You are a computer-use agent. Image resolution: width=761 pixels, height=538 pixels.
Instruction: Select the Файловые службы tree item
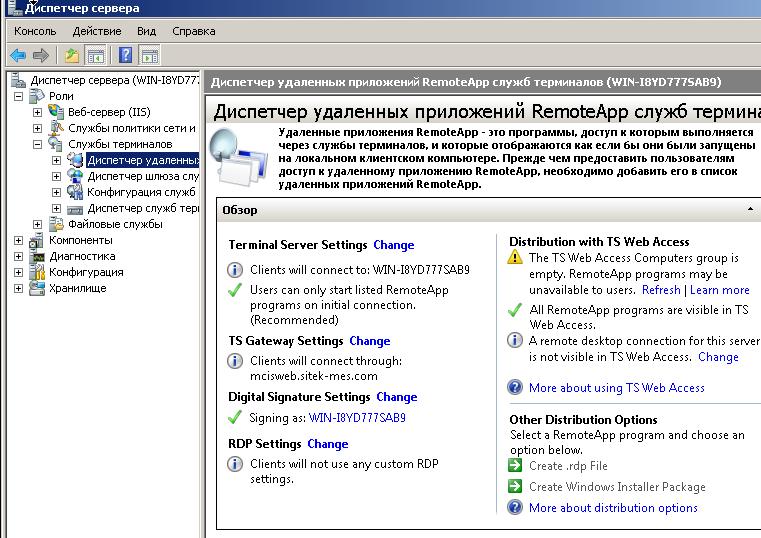coord(116,224)
